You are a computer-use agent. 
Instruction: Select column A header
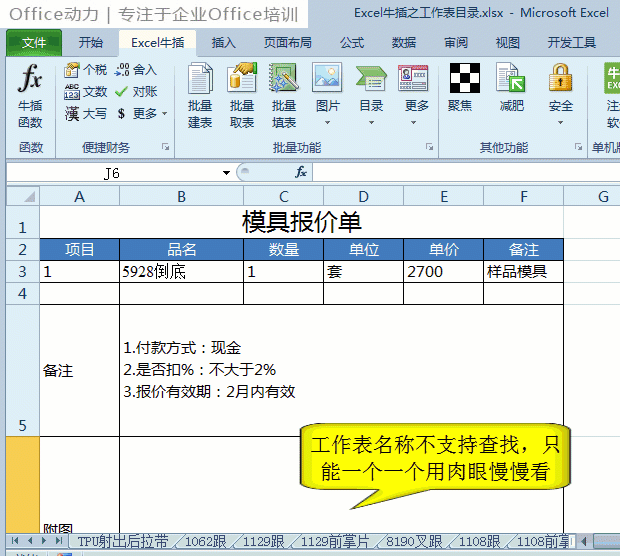(x=79, y=196)
